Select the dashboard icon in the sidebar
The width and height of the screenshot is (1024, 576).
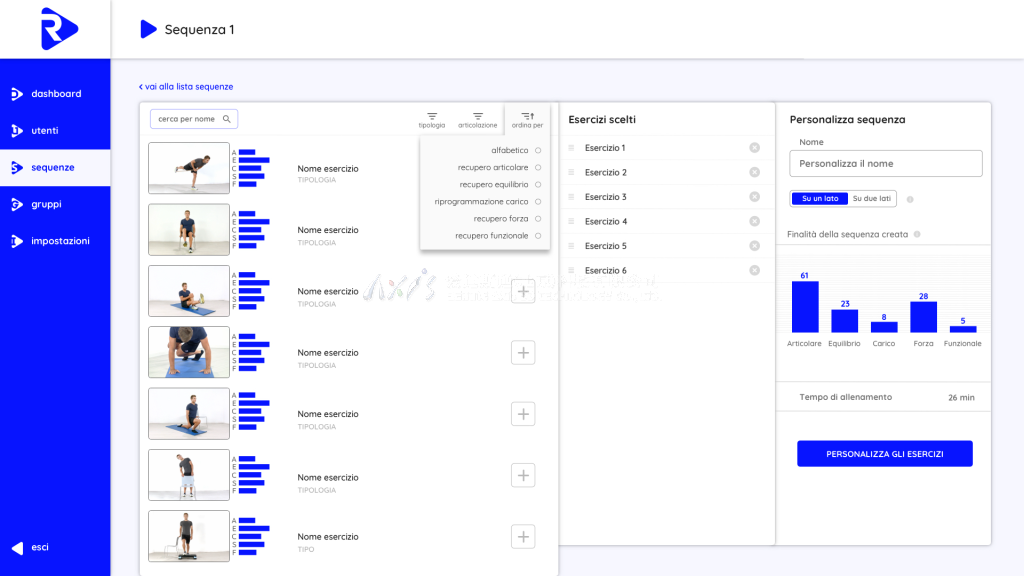[17, 93]
